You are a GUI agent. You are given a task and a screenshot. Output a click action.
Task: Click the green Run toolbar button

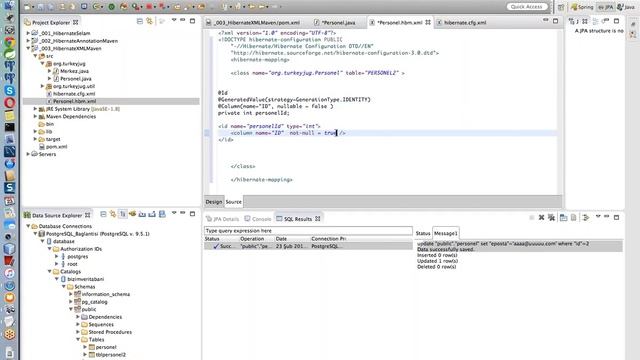(x=111, y=7)
